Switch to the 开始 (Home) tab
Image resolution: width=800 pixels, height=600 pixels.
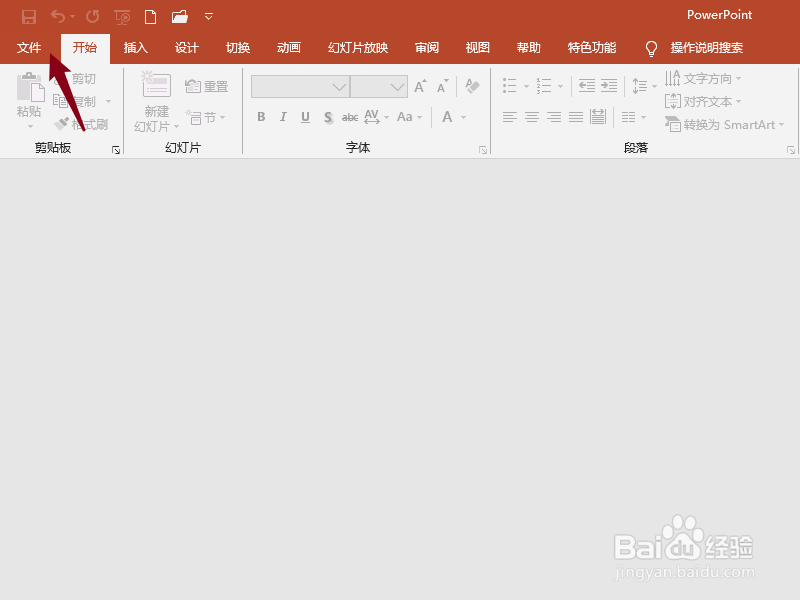click(x=85, y=48)
